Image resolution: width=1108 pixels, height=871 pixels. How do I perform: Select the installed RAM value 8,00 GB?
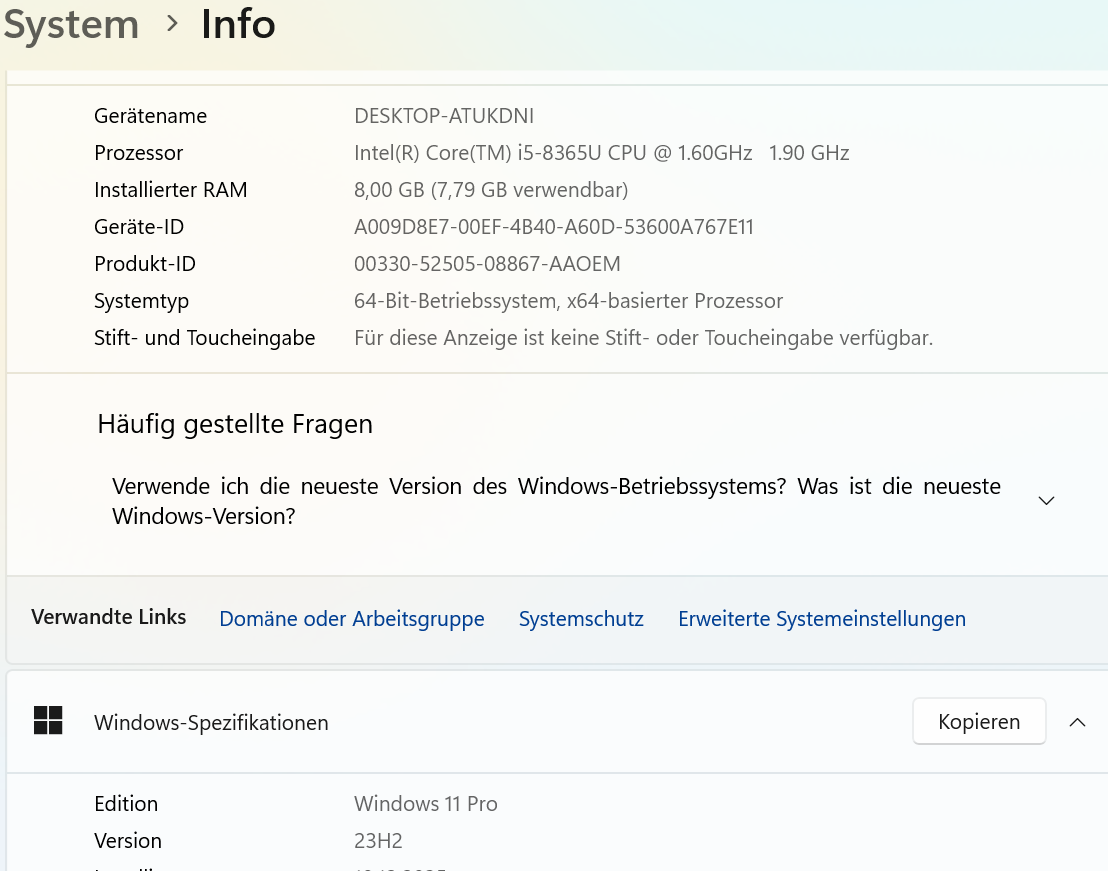[491, 190]
